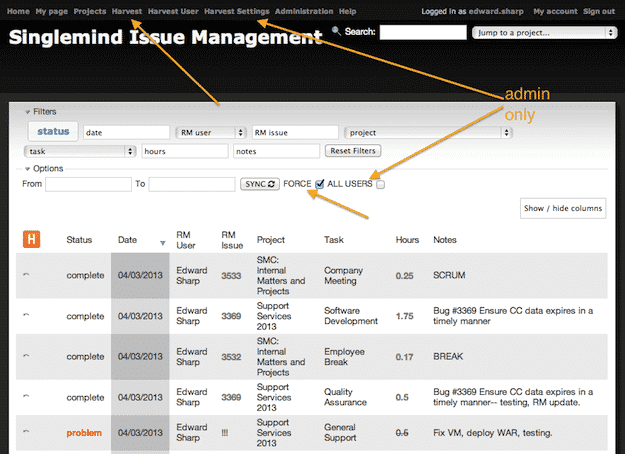
Task: Open the Jump to a project dropdown
Action: tap(544, 33)
